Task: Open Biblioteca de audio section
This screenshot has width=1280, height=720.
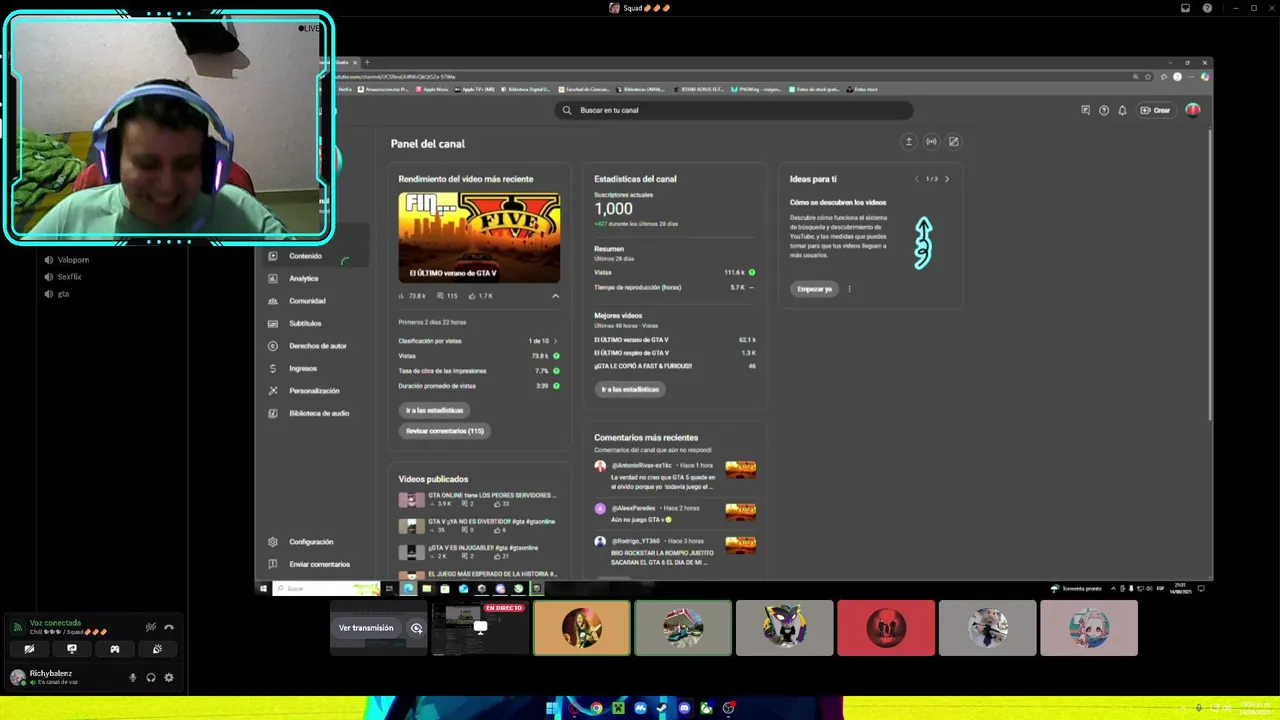Action: (x=319, y=413)
